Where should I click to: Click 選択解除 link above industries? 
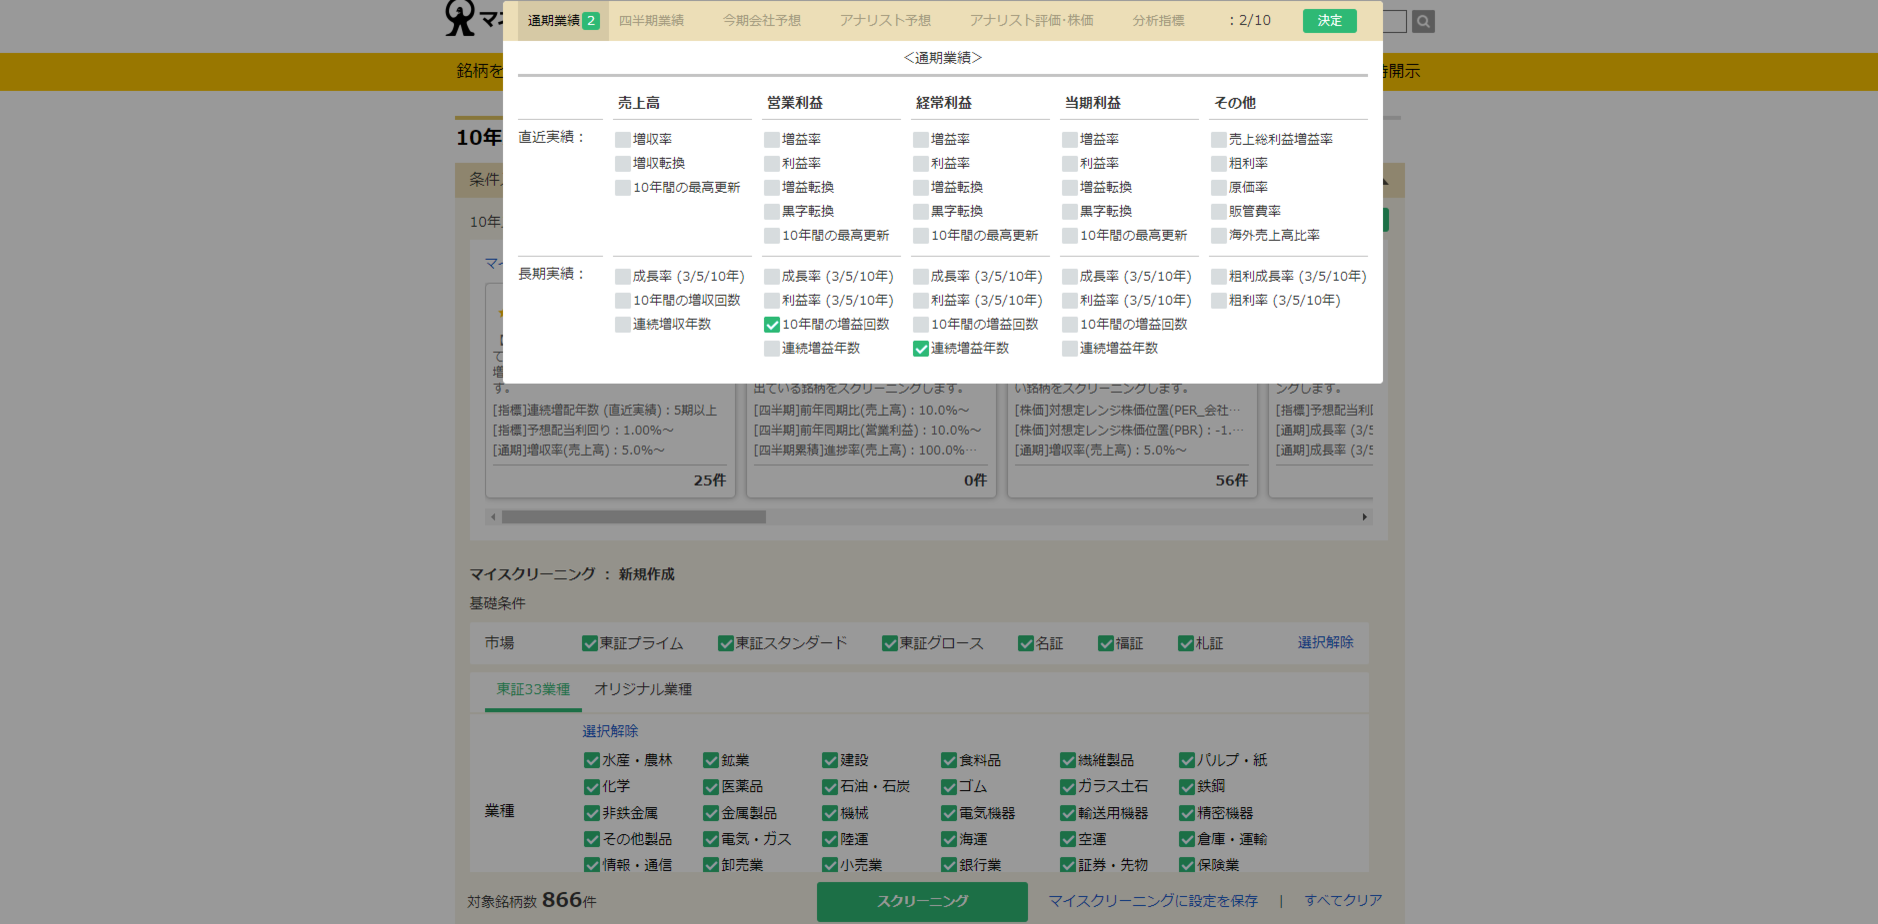[x=610, y=731]
